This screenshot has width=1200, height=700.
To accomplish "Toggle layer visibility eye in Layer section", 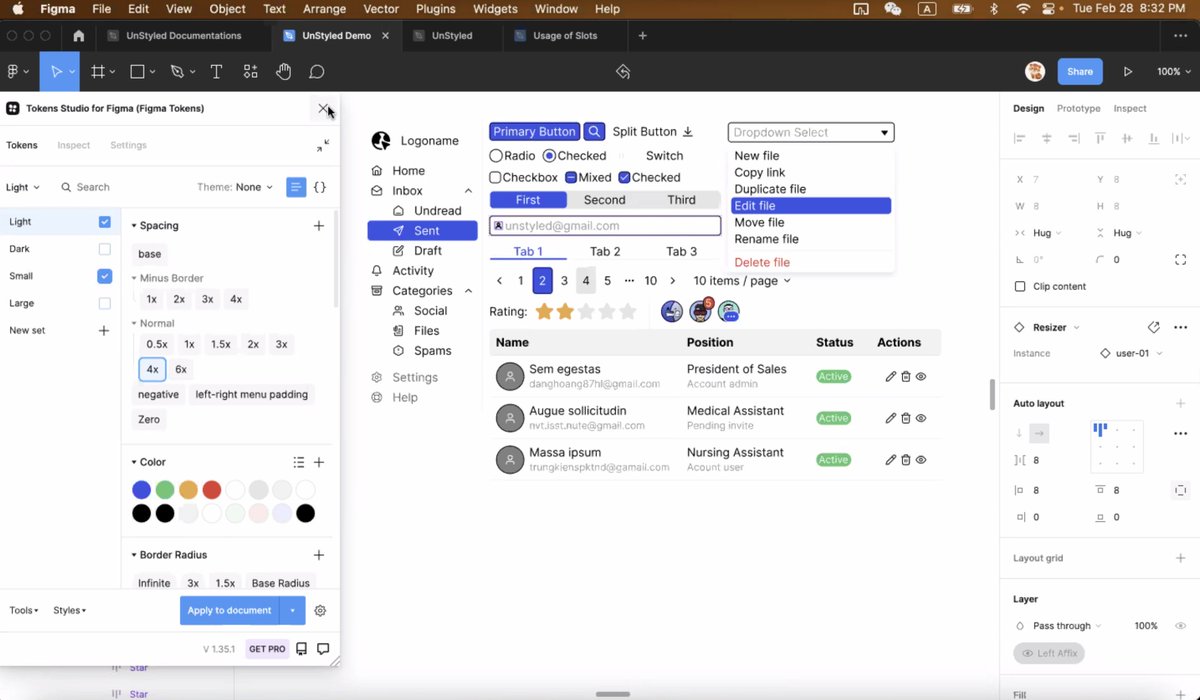I will click(1180, 626).
